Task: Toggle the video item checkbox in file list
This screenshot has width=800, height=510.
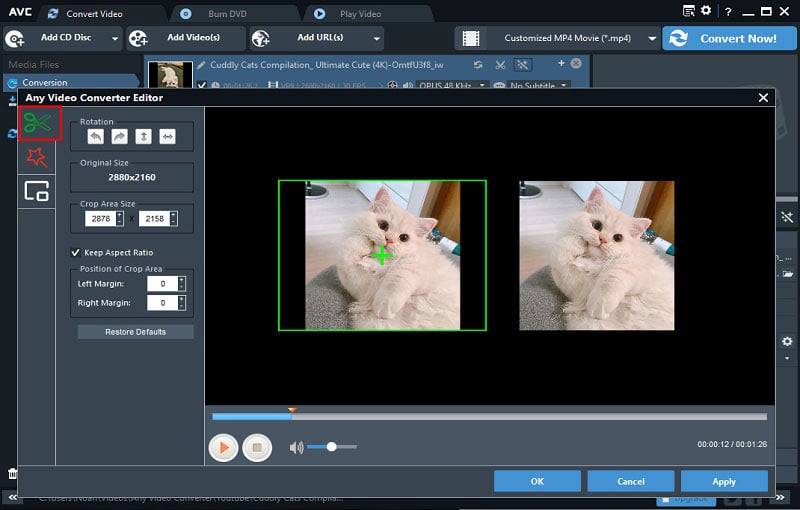Action: (202, 85)
